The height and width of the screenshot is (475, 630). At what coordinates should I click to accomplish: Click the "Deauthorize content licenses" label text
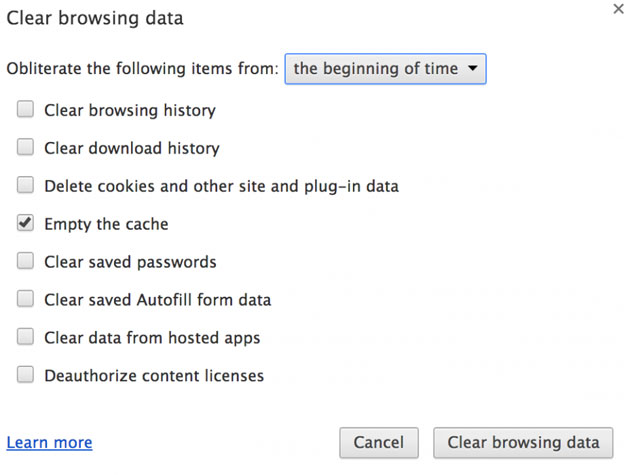pyautogui.click(x=154, y=376)
